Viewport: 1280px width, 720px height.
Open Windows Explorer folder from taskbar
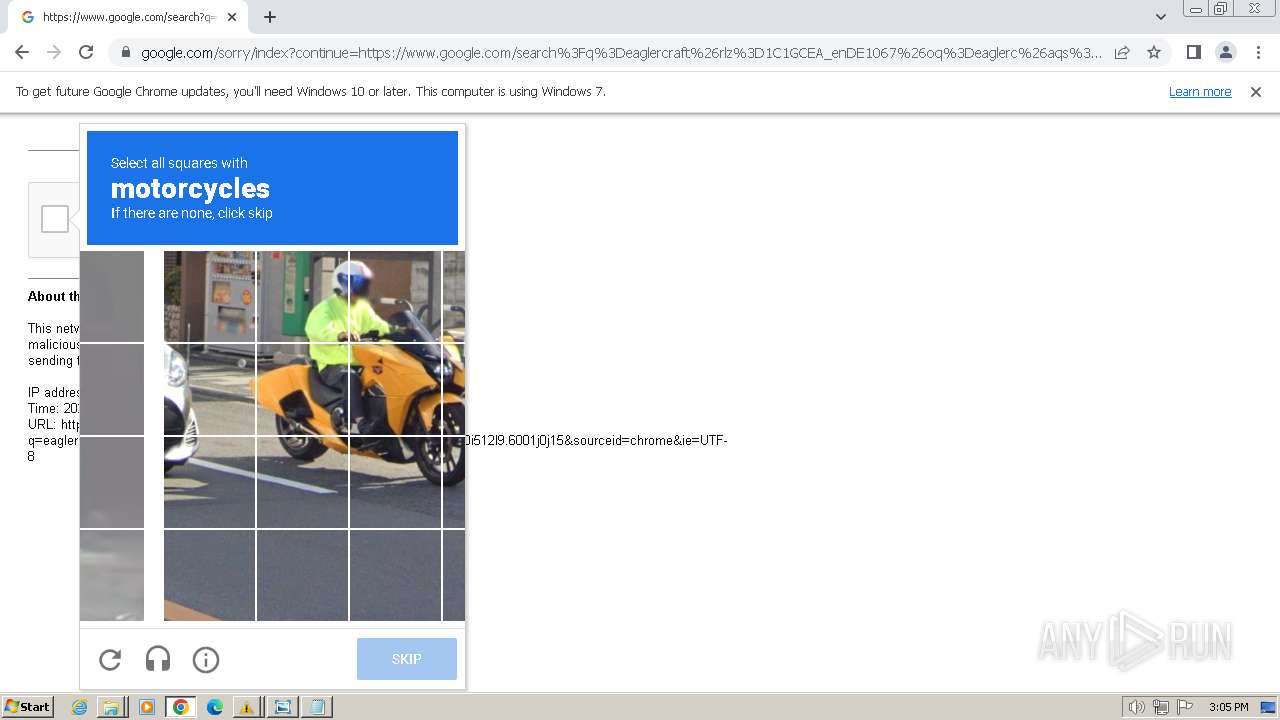(111, 707)
